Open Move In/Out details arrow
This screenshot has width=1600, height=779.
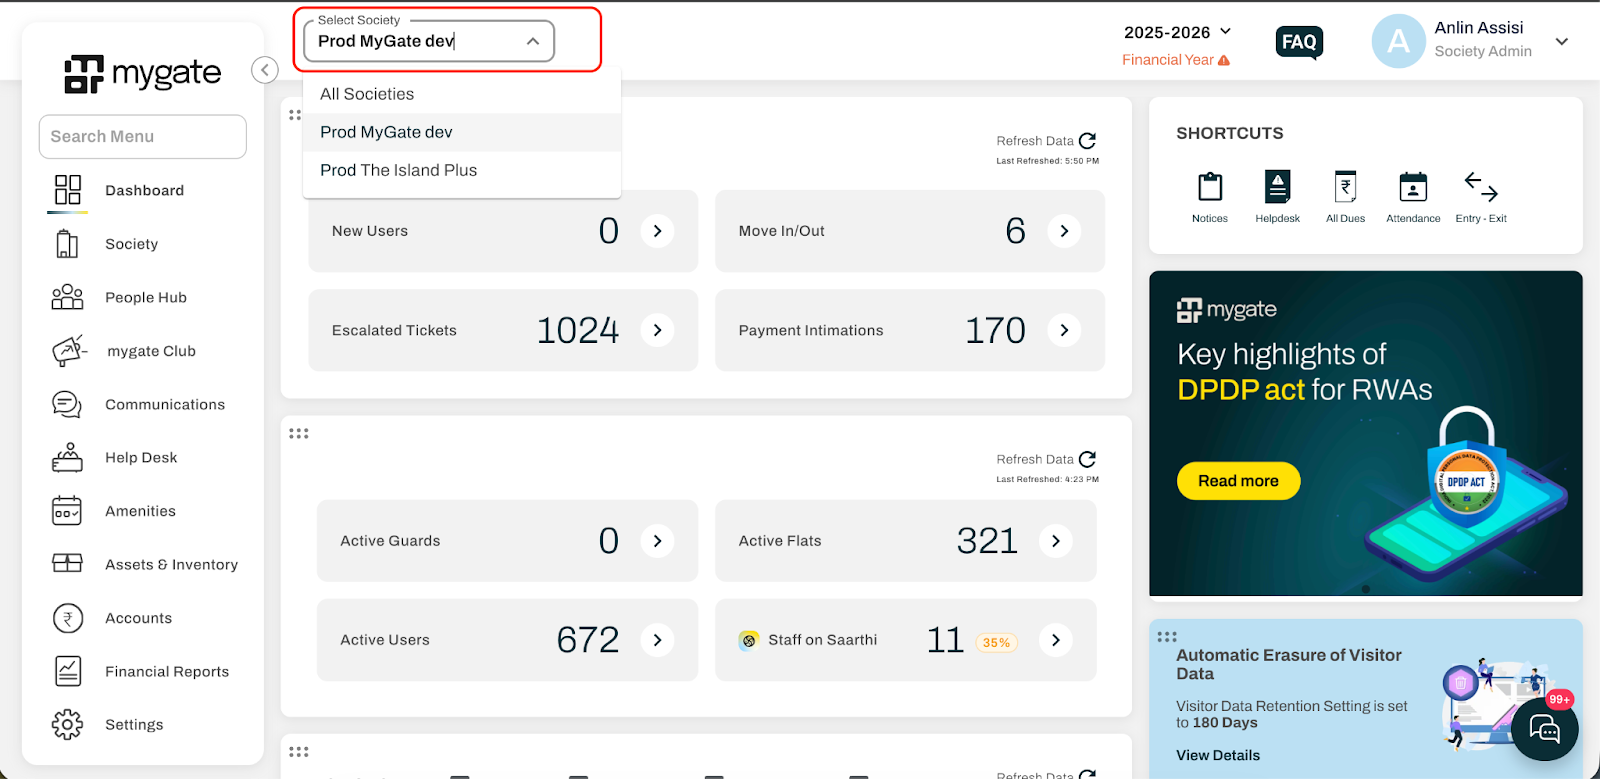[1064, 231]
